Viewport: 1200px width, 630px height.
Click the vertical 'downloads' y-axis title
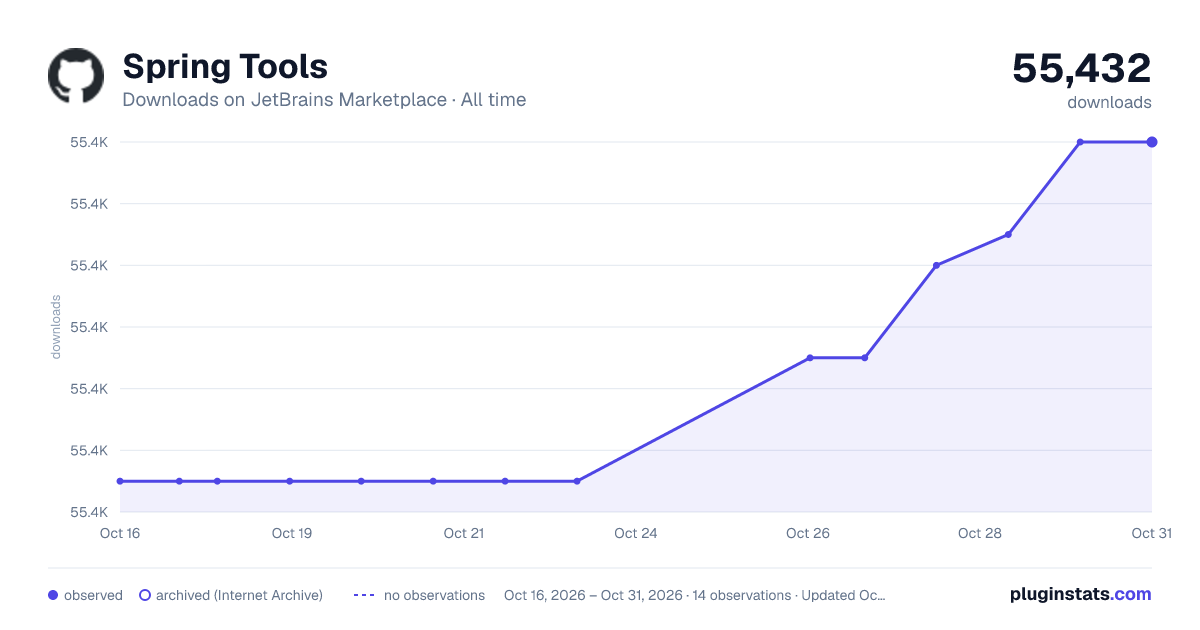click(x=56, y=327)
